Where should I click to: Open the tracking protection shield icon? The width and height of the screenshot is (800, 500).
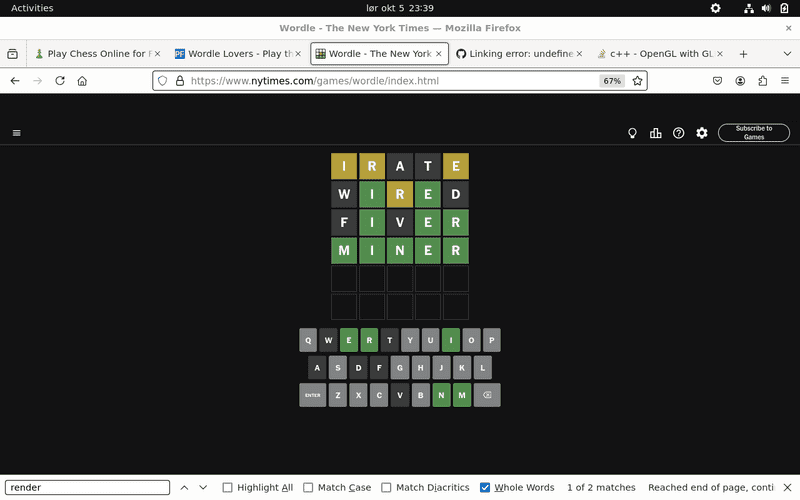(x=162, y=81)
